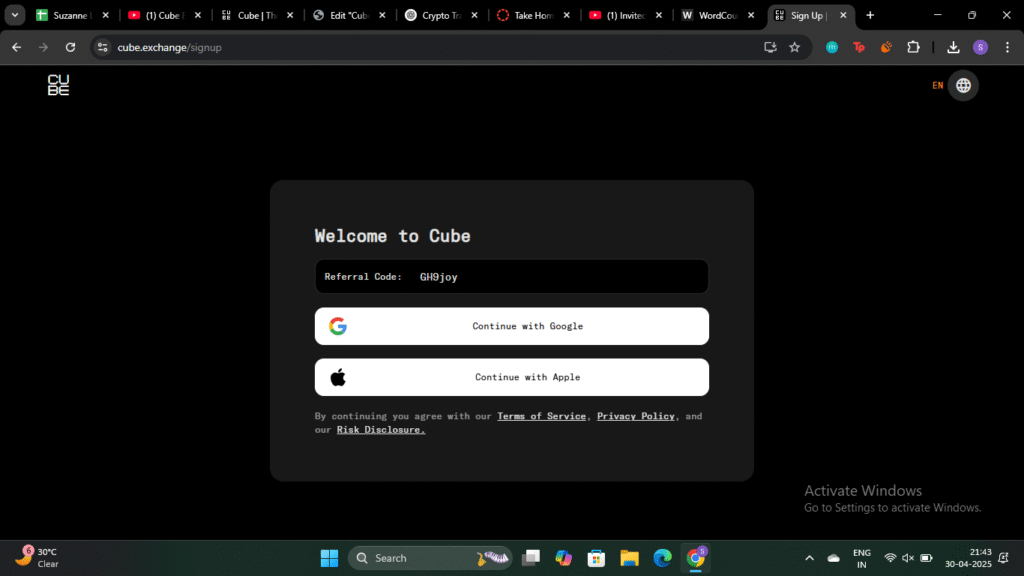Click the Chrome taskbar icon
The image size is (1024, 576).
click(696, 558)
